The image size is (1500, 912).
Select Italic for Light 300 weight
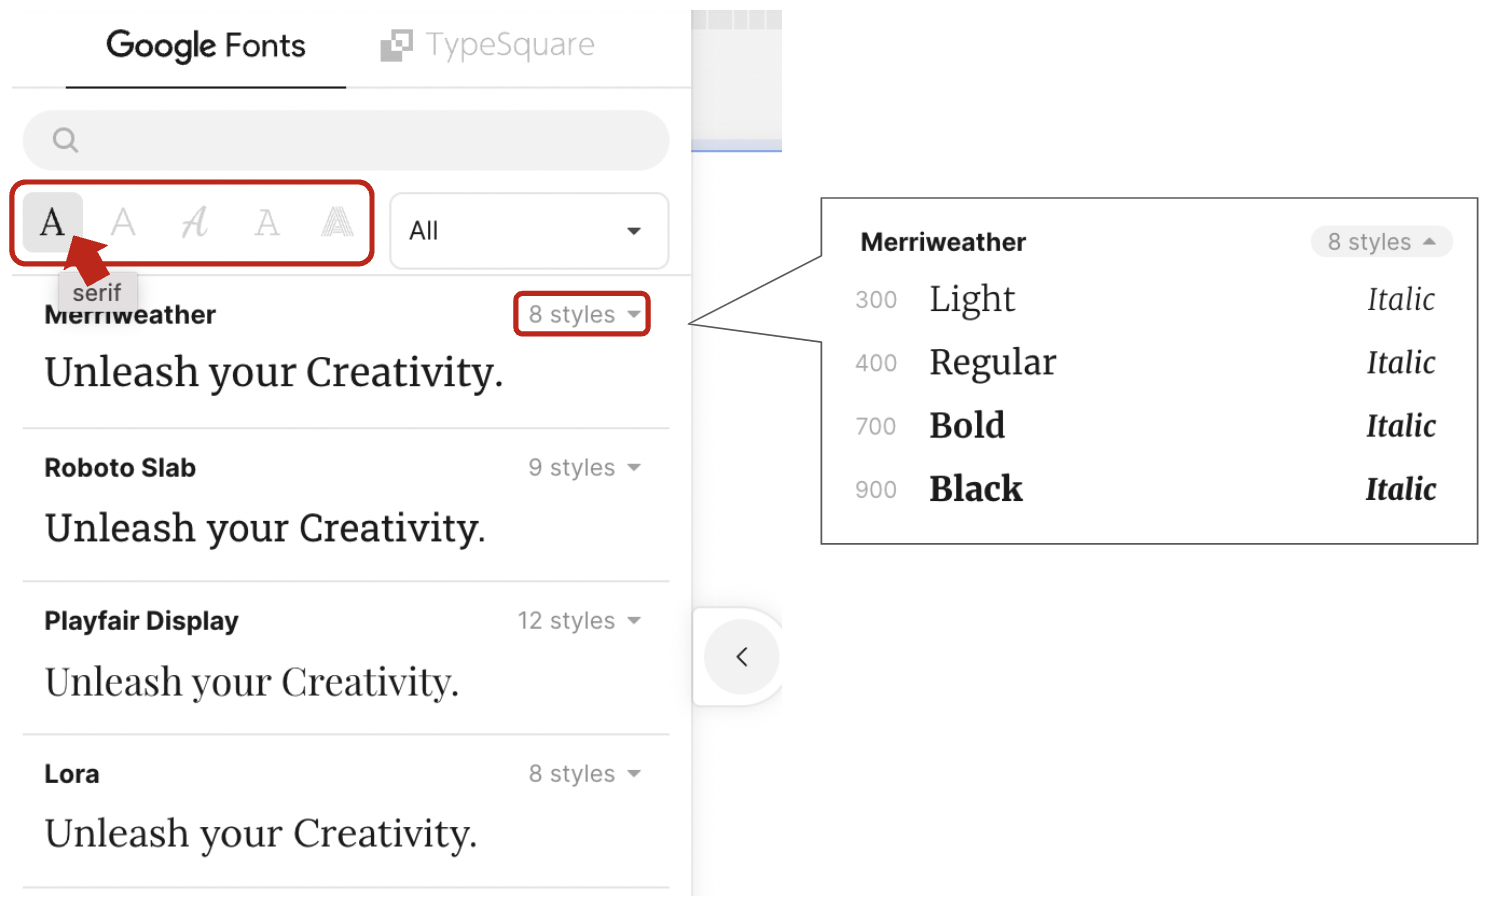point(1401,299)
